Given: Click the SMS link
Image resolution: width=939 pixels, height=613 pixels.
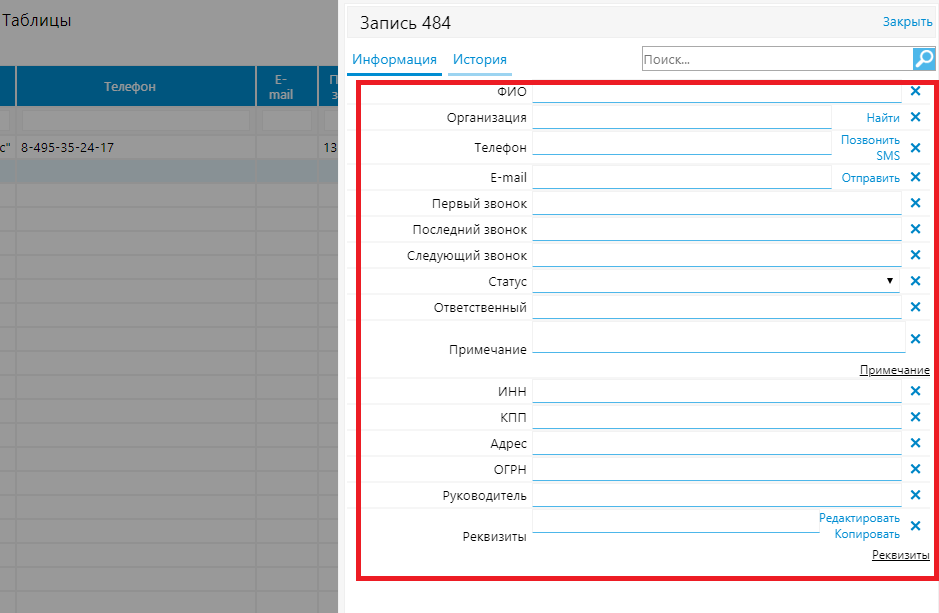Looking at the screenshot, I should (887, 155).
